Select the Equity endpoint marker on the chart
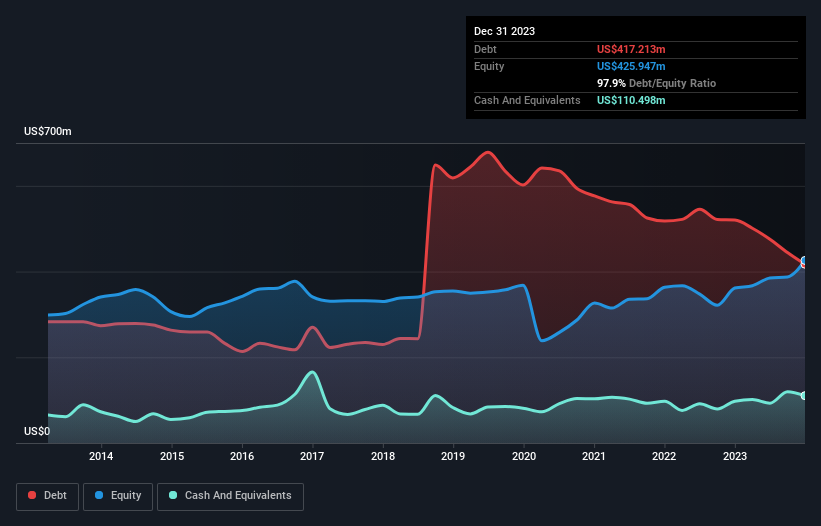Image resolution: width=821 pixels, height=526 pixels. (804, 261)
